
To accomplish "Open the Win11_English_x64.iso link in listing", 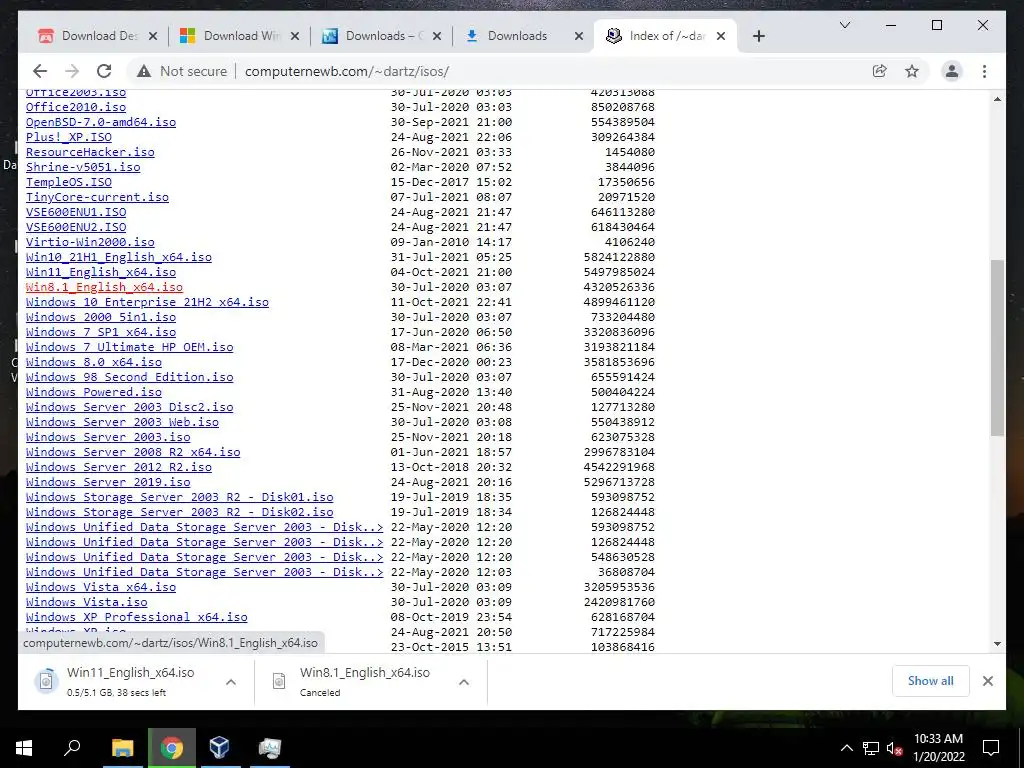I will [101, 272].
